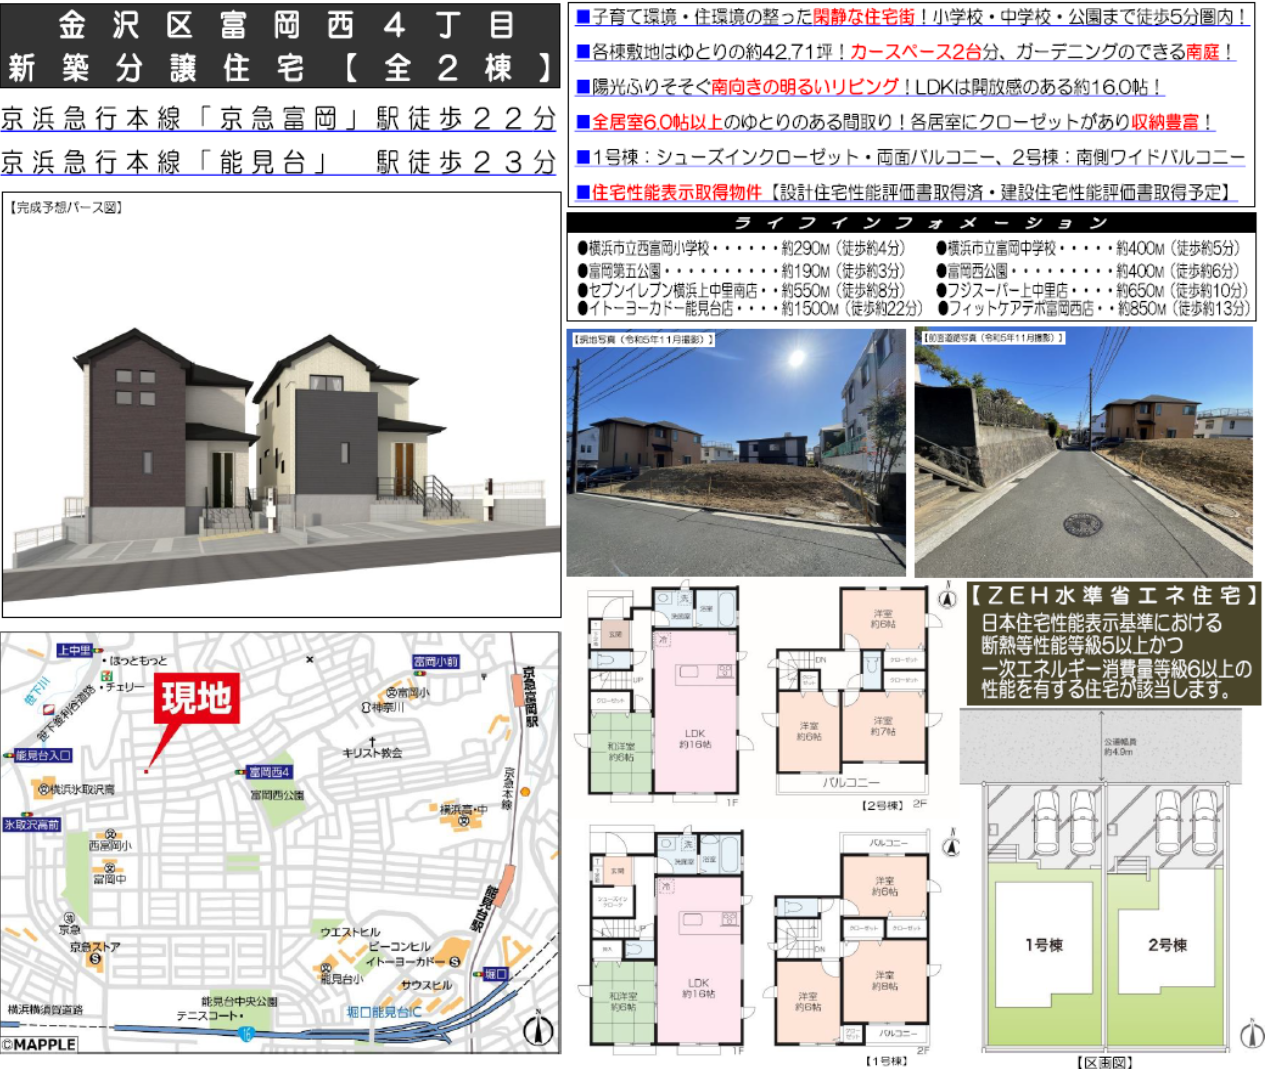Click the 上中里 intersection label on map
The image size is (1265, 1069).
pos(74,651)
